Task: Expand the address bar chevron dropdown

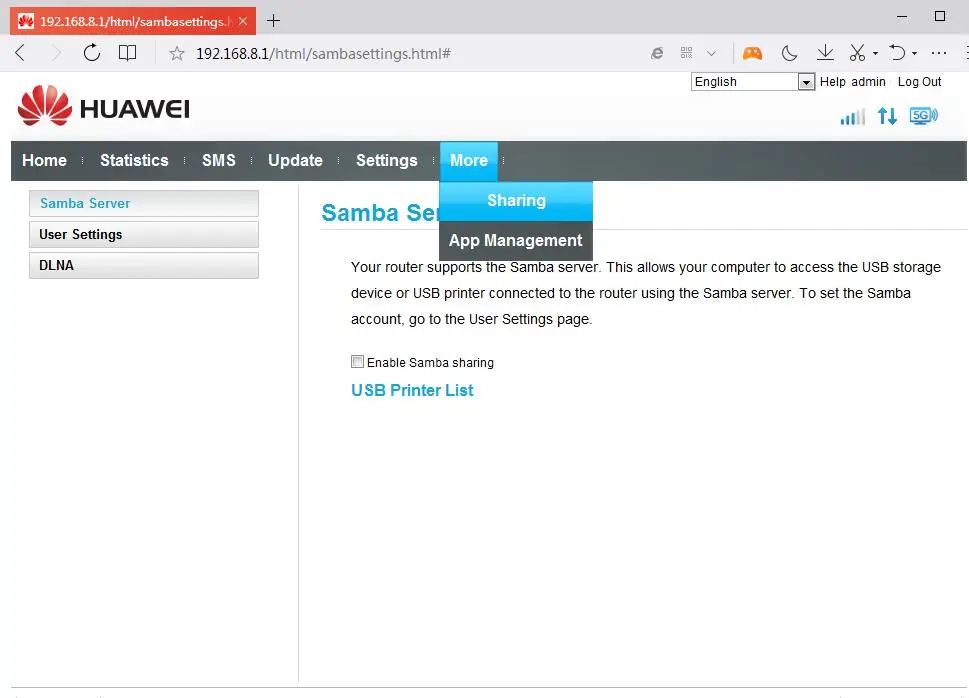Action: click(712, 54)
